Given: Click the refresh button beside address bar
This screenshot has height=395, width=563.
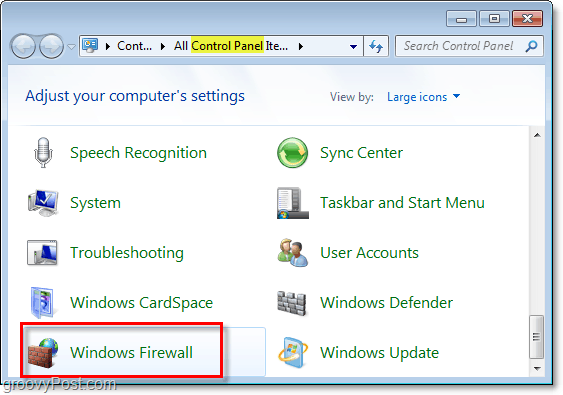Looking at the screenshot, I should coord(376,46).
